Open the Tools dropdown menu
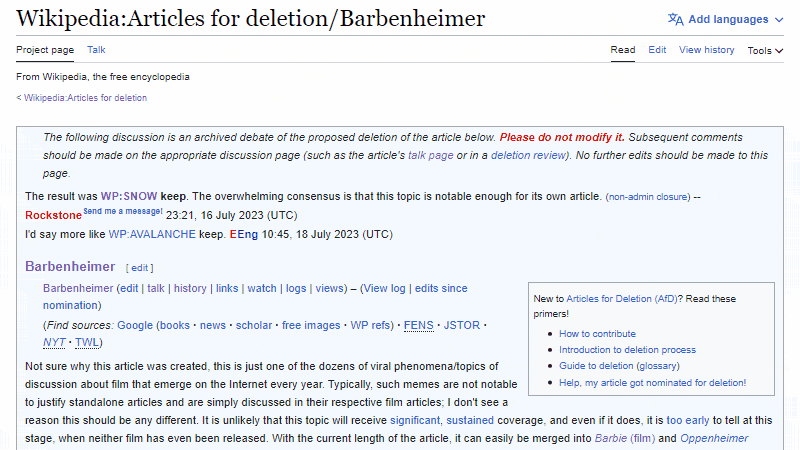Image resolution: width=800 pixels, height=450 pixels. [765, 50]
